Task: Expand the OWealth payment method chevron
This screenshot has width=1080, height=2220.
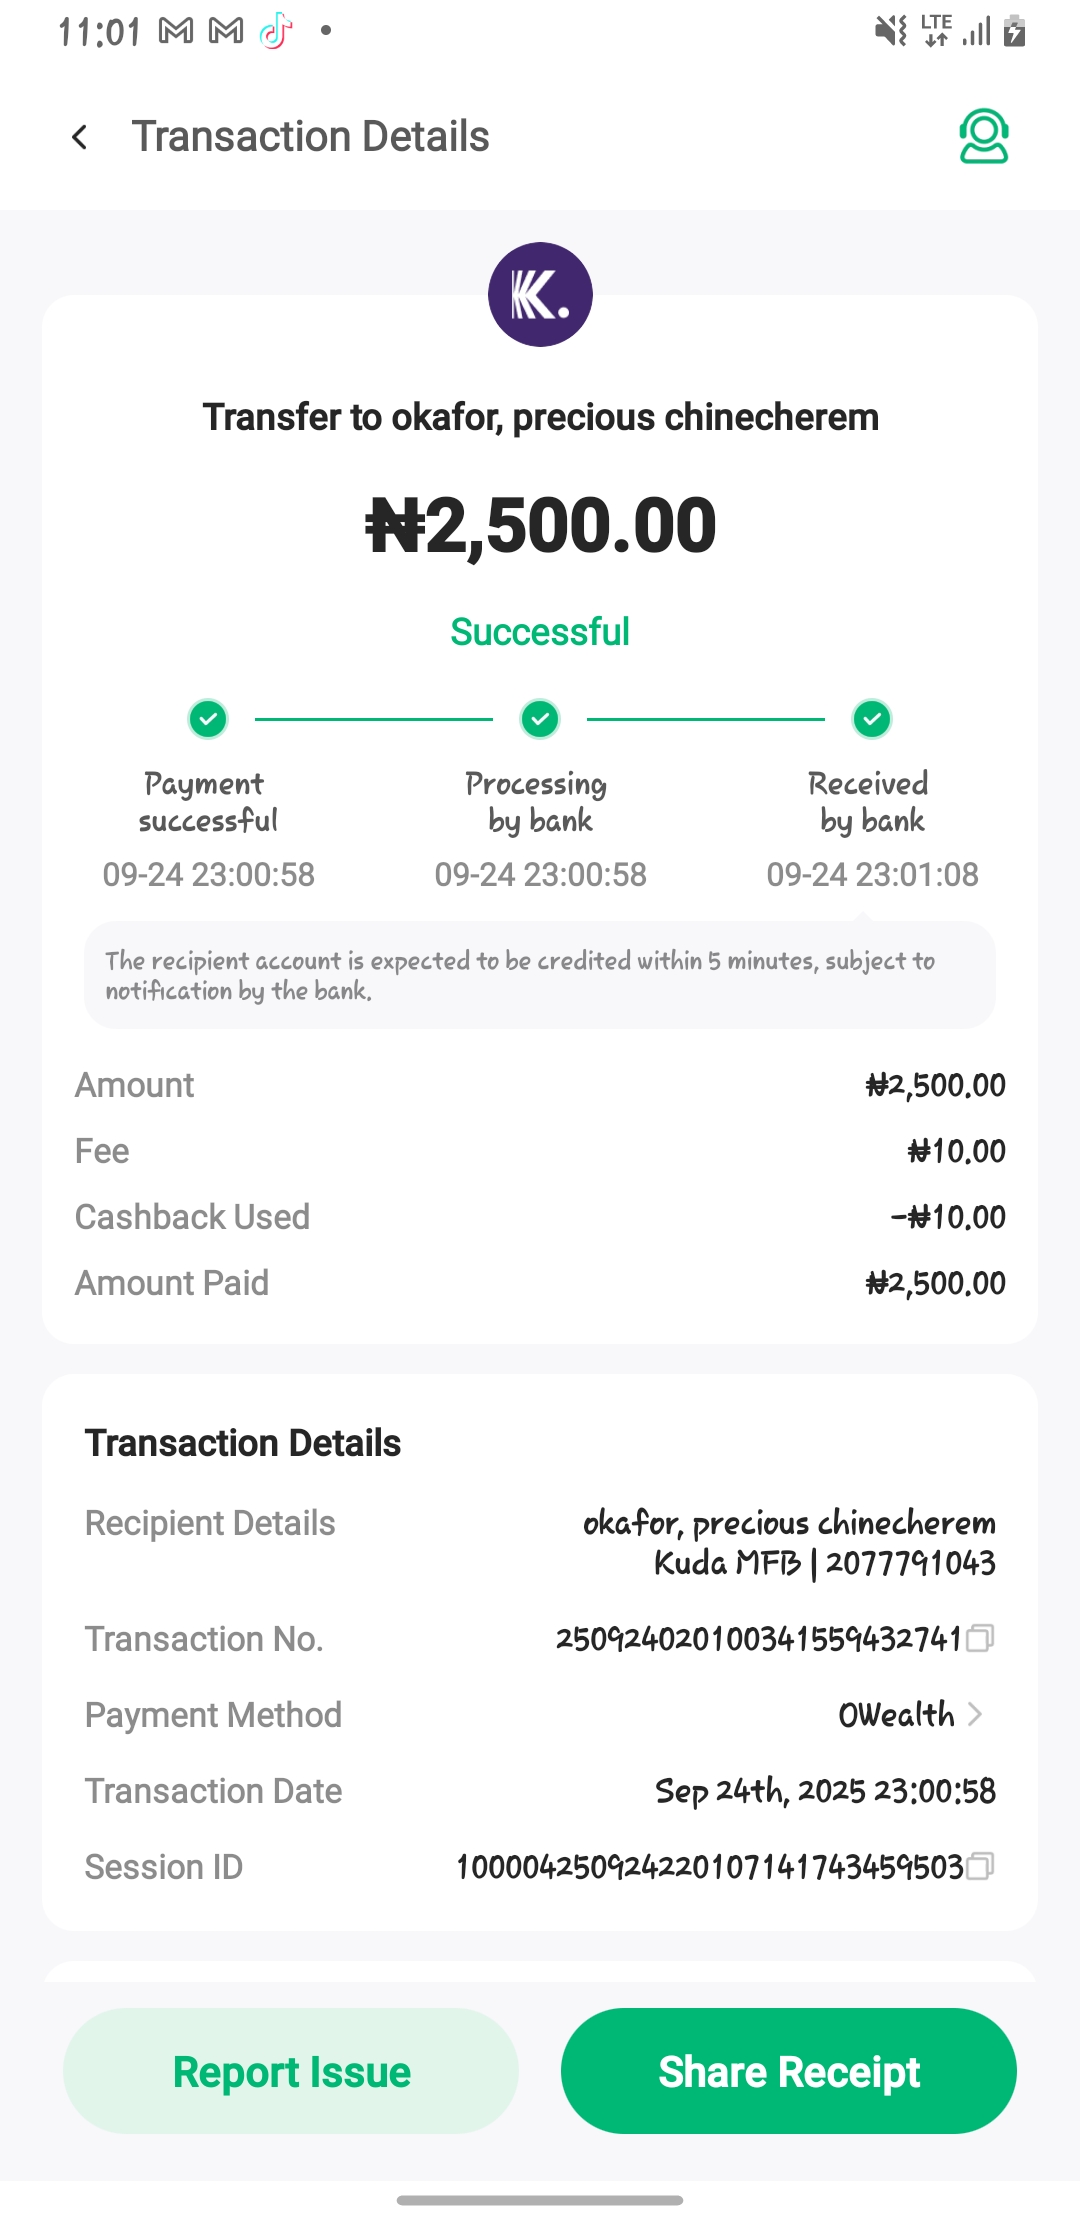Action: pyautogui.click(x=976, y=1714)
